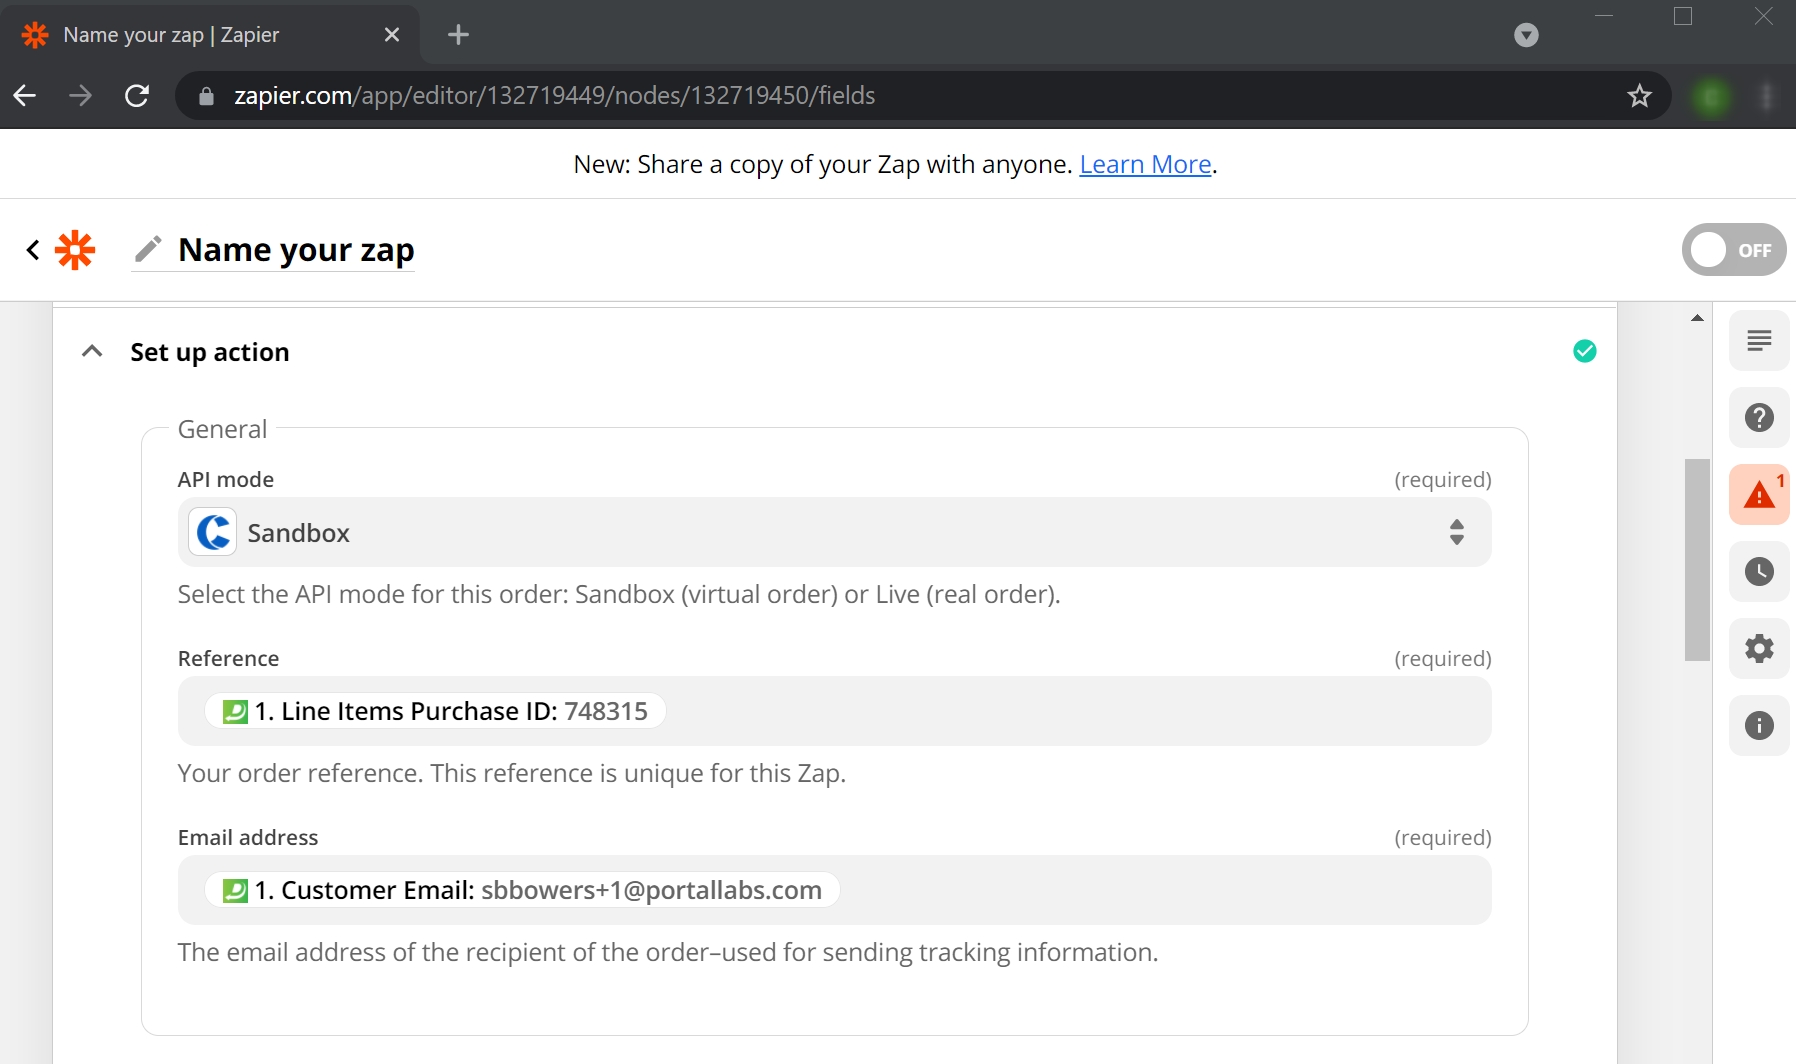Screen dimensions: 1796x1064
Task: Reload the page in the browser
Action: [x=137, y=96]
